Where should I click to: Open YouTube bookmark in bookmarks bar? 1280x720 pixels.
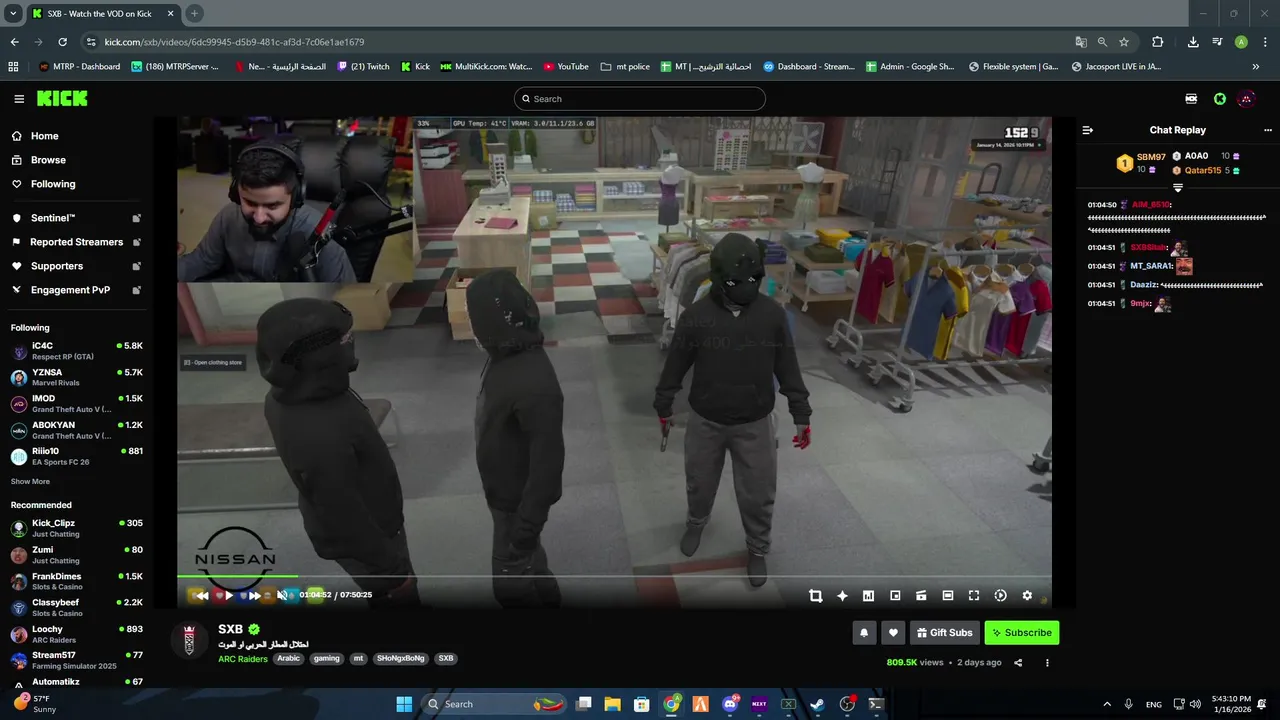566,67
